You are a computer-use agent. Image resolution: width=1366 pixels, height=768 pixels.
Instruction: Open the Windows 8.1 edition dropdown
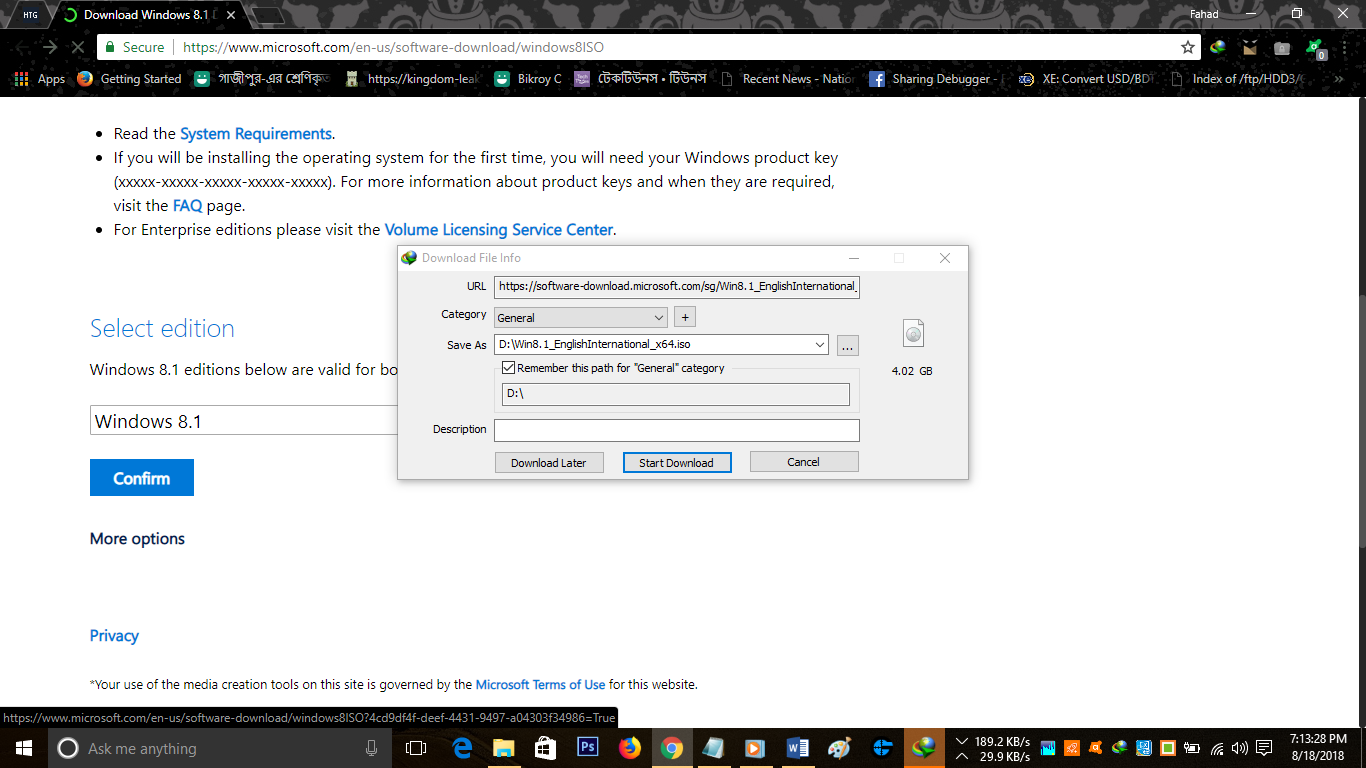click(x=244, y=421)
